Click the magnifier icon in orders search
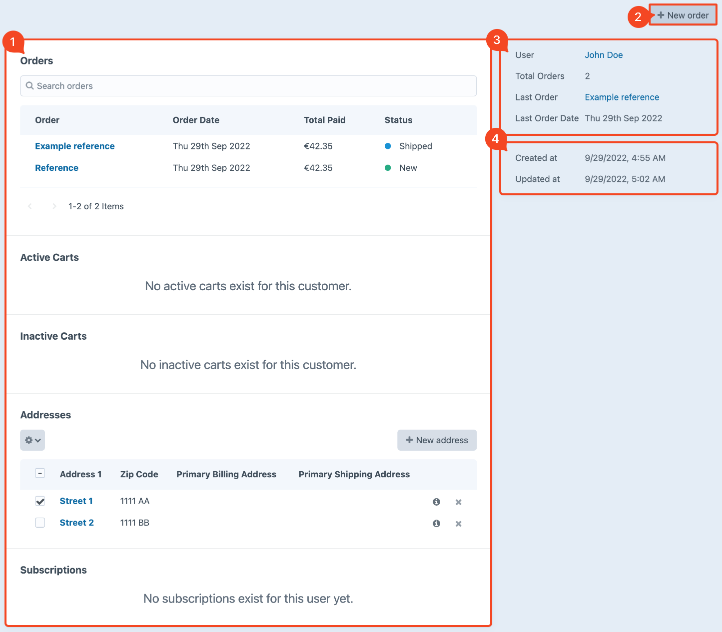Image resolution: width=722 pixels, height=632 pixels. click(30, 86)
